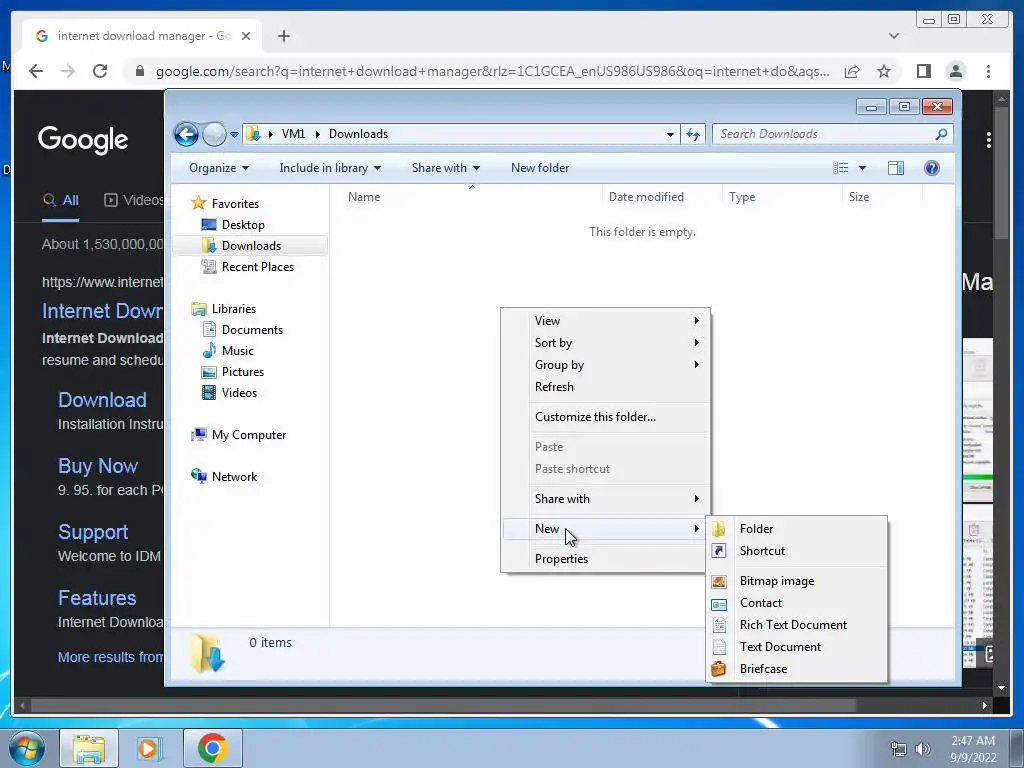Open the Videos library
This screenshot has width=1024, height=768.
tap(229, 392)
